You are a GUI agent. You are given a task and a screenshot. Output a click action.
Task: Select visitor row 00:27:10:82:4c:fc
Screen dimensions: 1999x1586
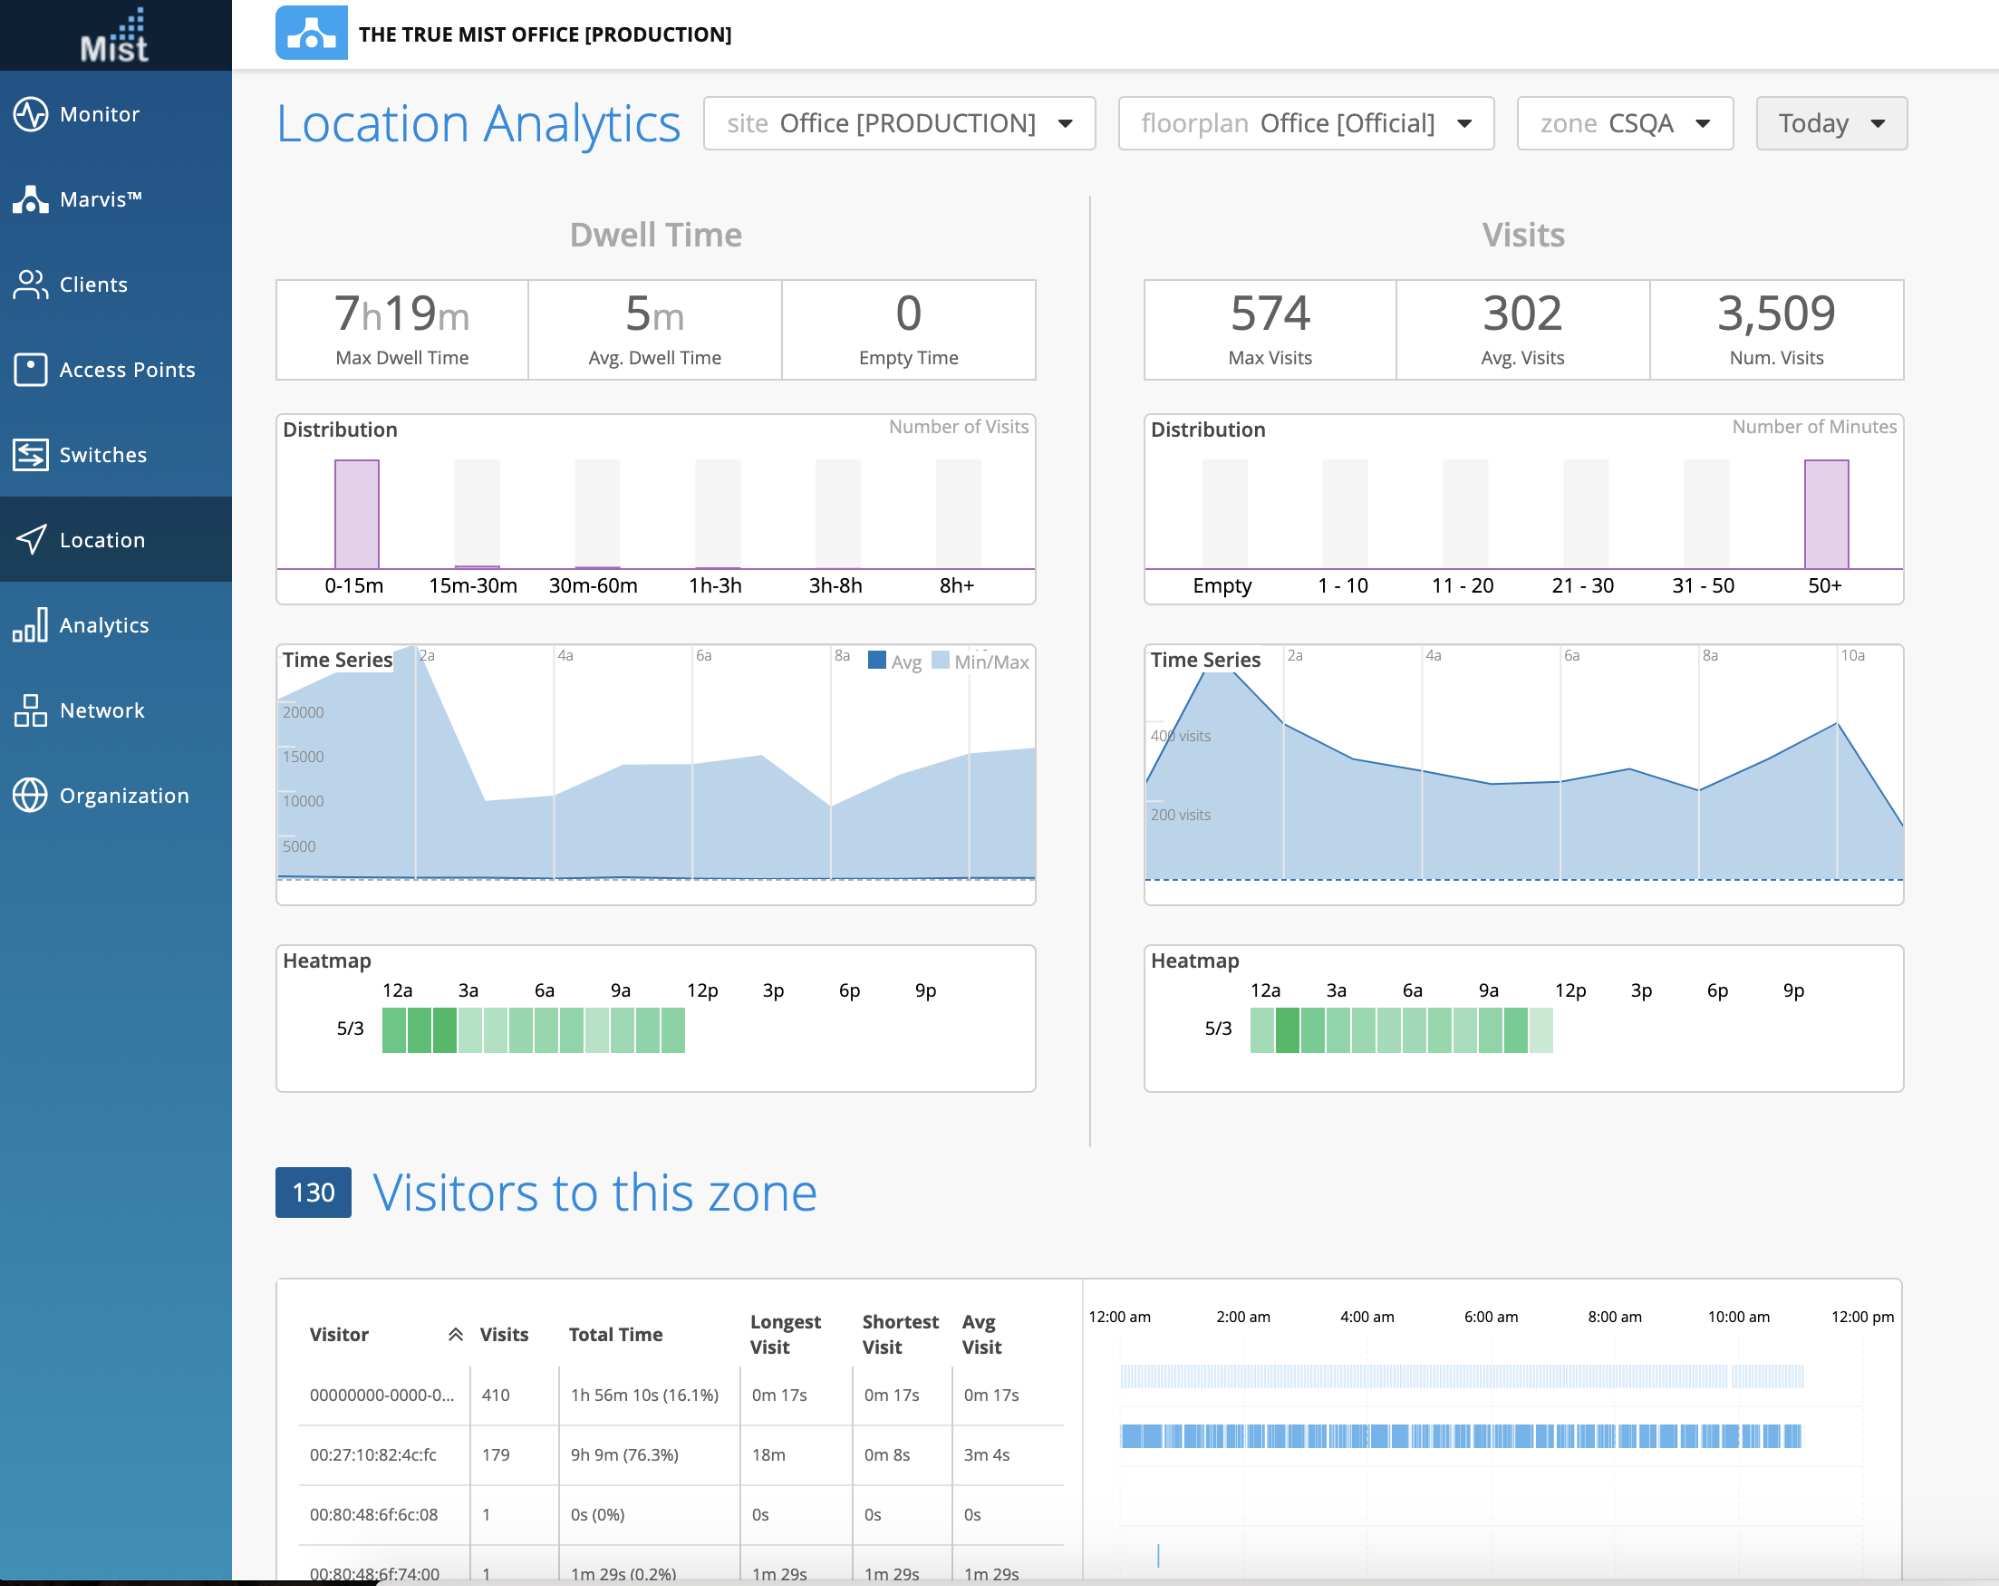coord(373,1455)
